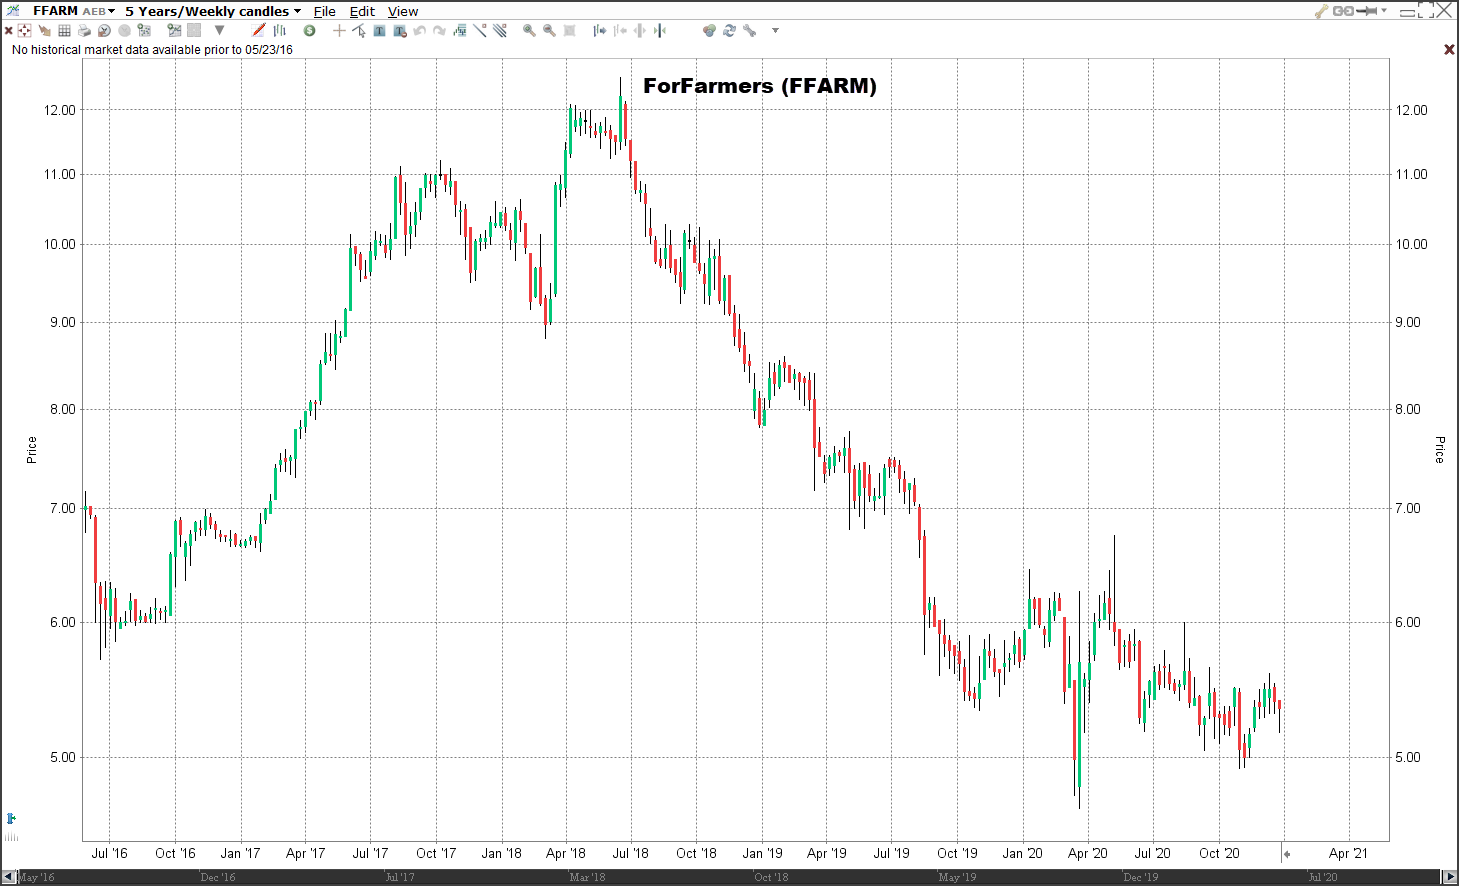Select the arrow pointer annotation tool
Screen dimensions: 1459x886
(x=359, y=31)
